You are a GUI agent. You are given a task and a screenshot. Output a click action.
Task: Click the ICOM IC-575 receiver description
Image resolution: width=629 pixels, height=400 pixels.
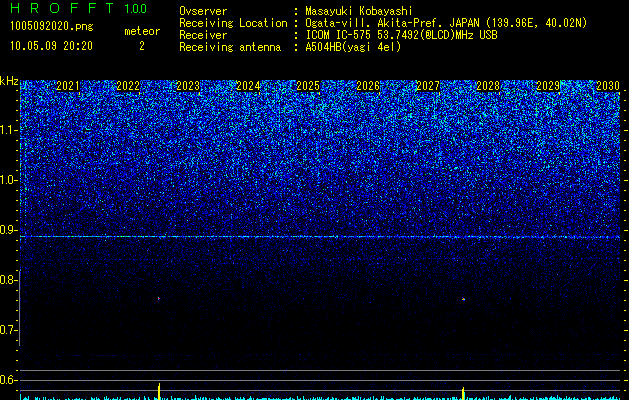(x=401, y=35)
